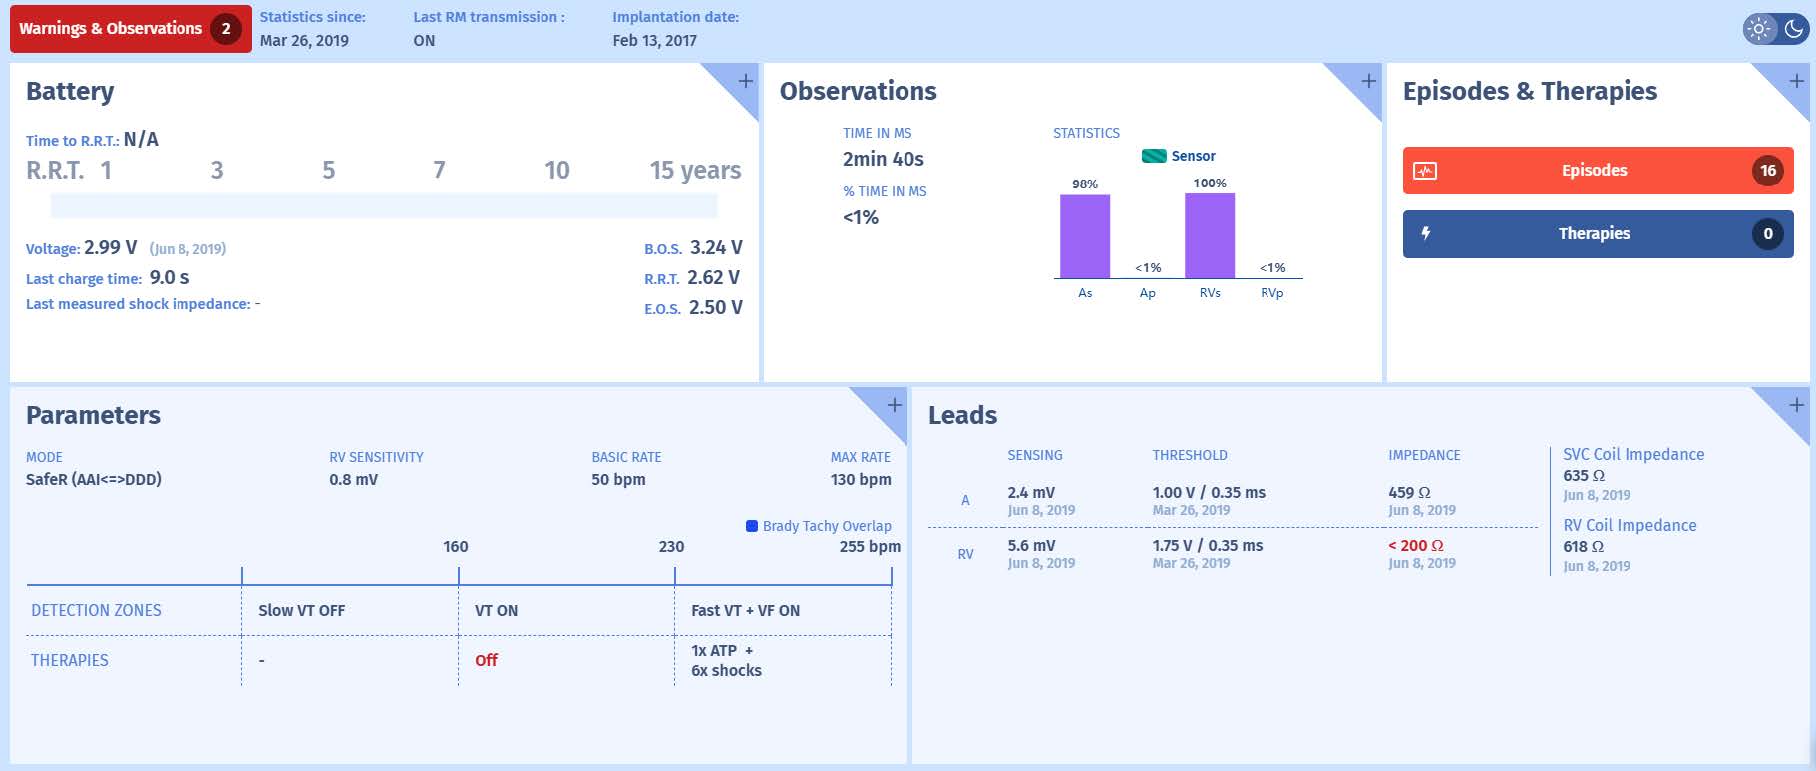Click the red RV impedance value
Viewport: 1816px width, 771px height.
pos(1415,546)
